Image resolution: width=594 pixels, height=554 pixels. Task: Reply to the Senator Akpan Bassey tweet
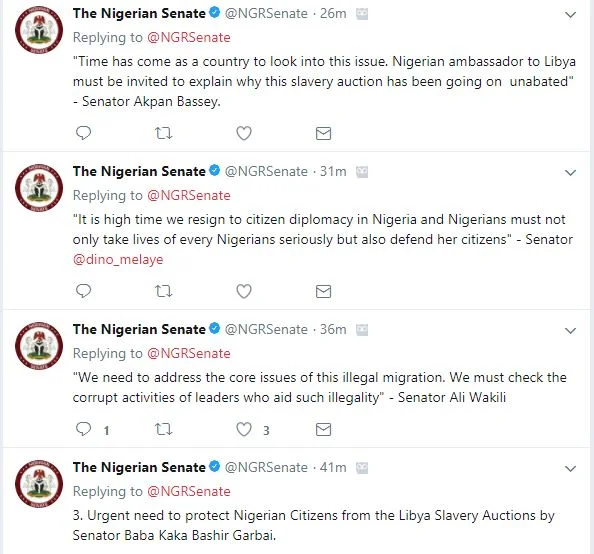coord(83,133)
